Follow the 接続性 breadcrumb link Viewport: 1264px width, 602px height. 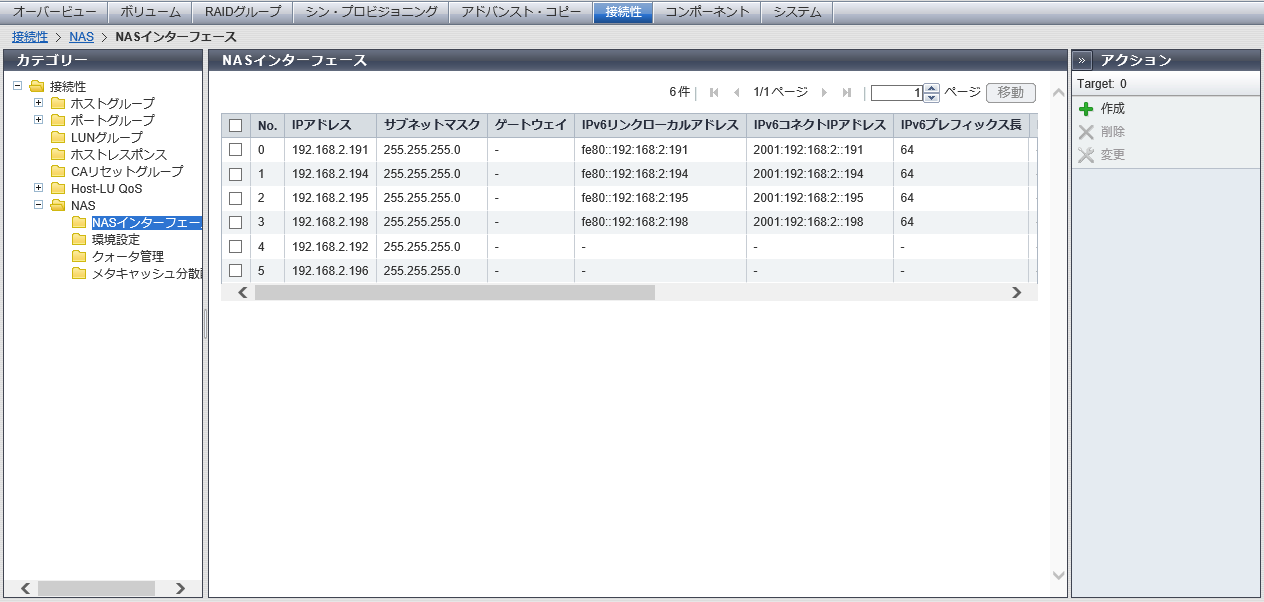coord(29,37)
